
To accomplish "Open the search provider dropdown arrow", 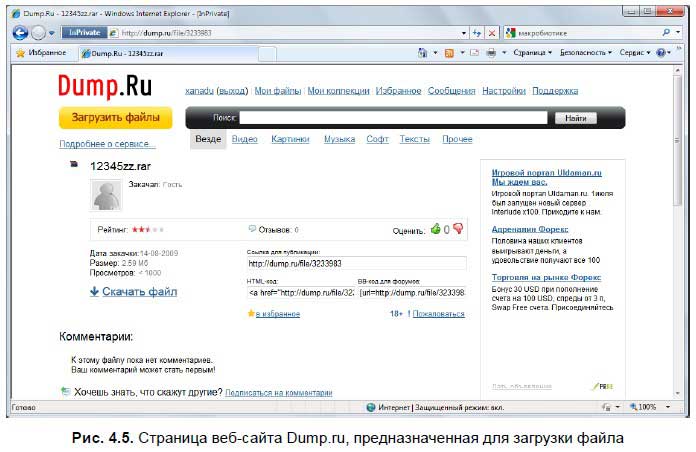I will pos(678,32).
